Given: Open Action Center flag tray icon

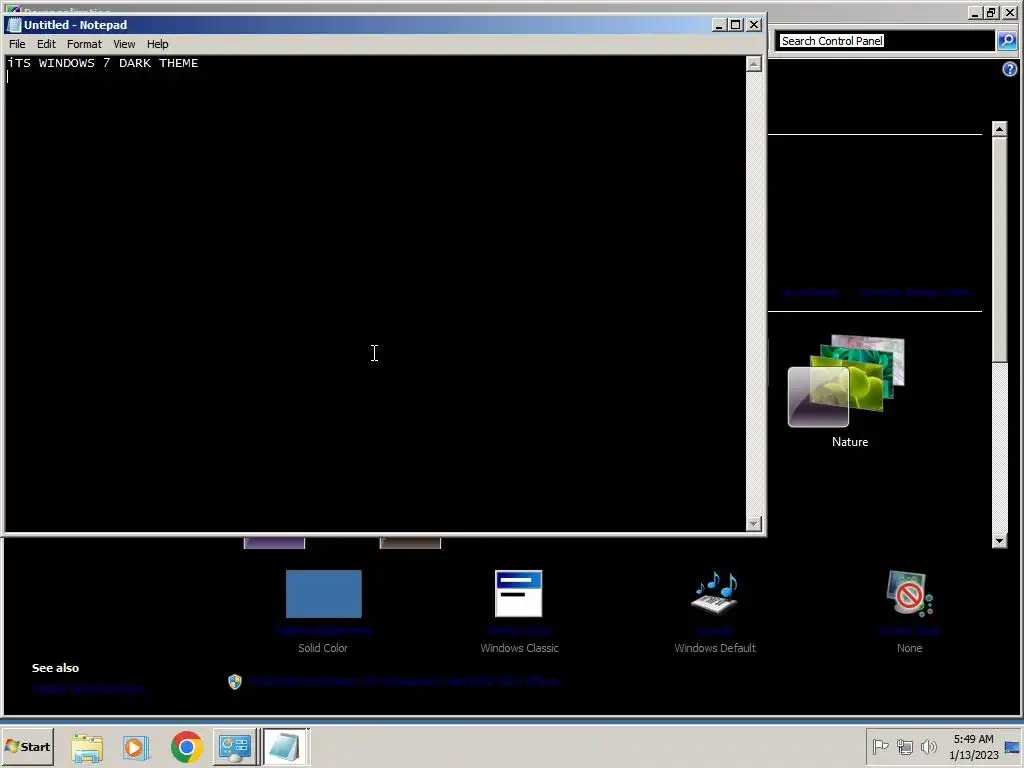Looking at the screenshot, I should click(x=880, y=746).
